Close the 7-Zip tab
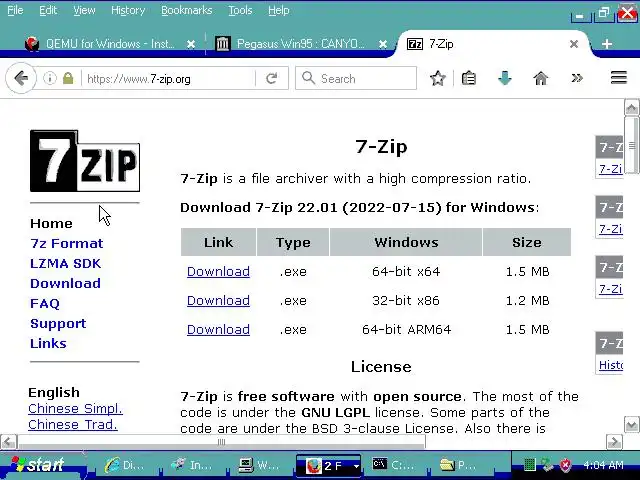This screenshot has height=480, width=640. [x=573, y=44]
